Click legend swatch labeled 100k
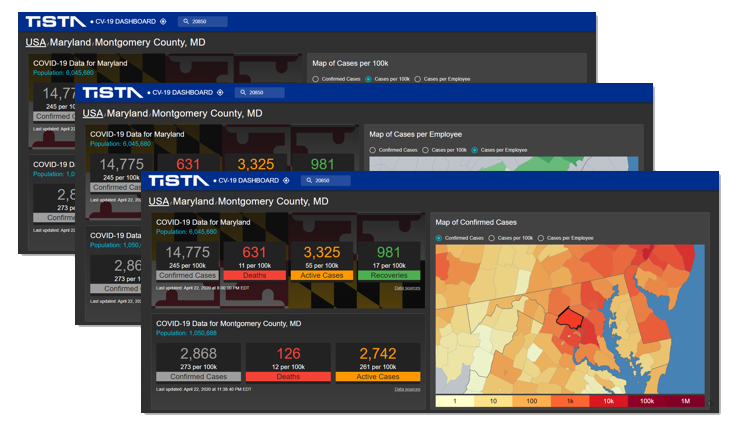 (647, 401)
